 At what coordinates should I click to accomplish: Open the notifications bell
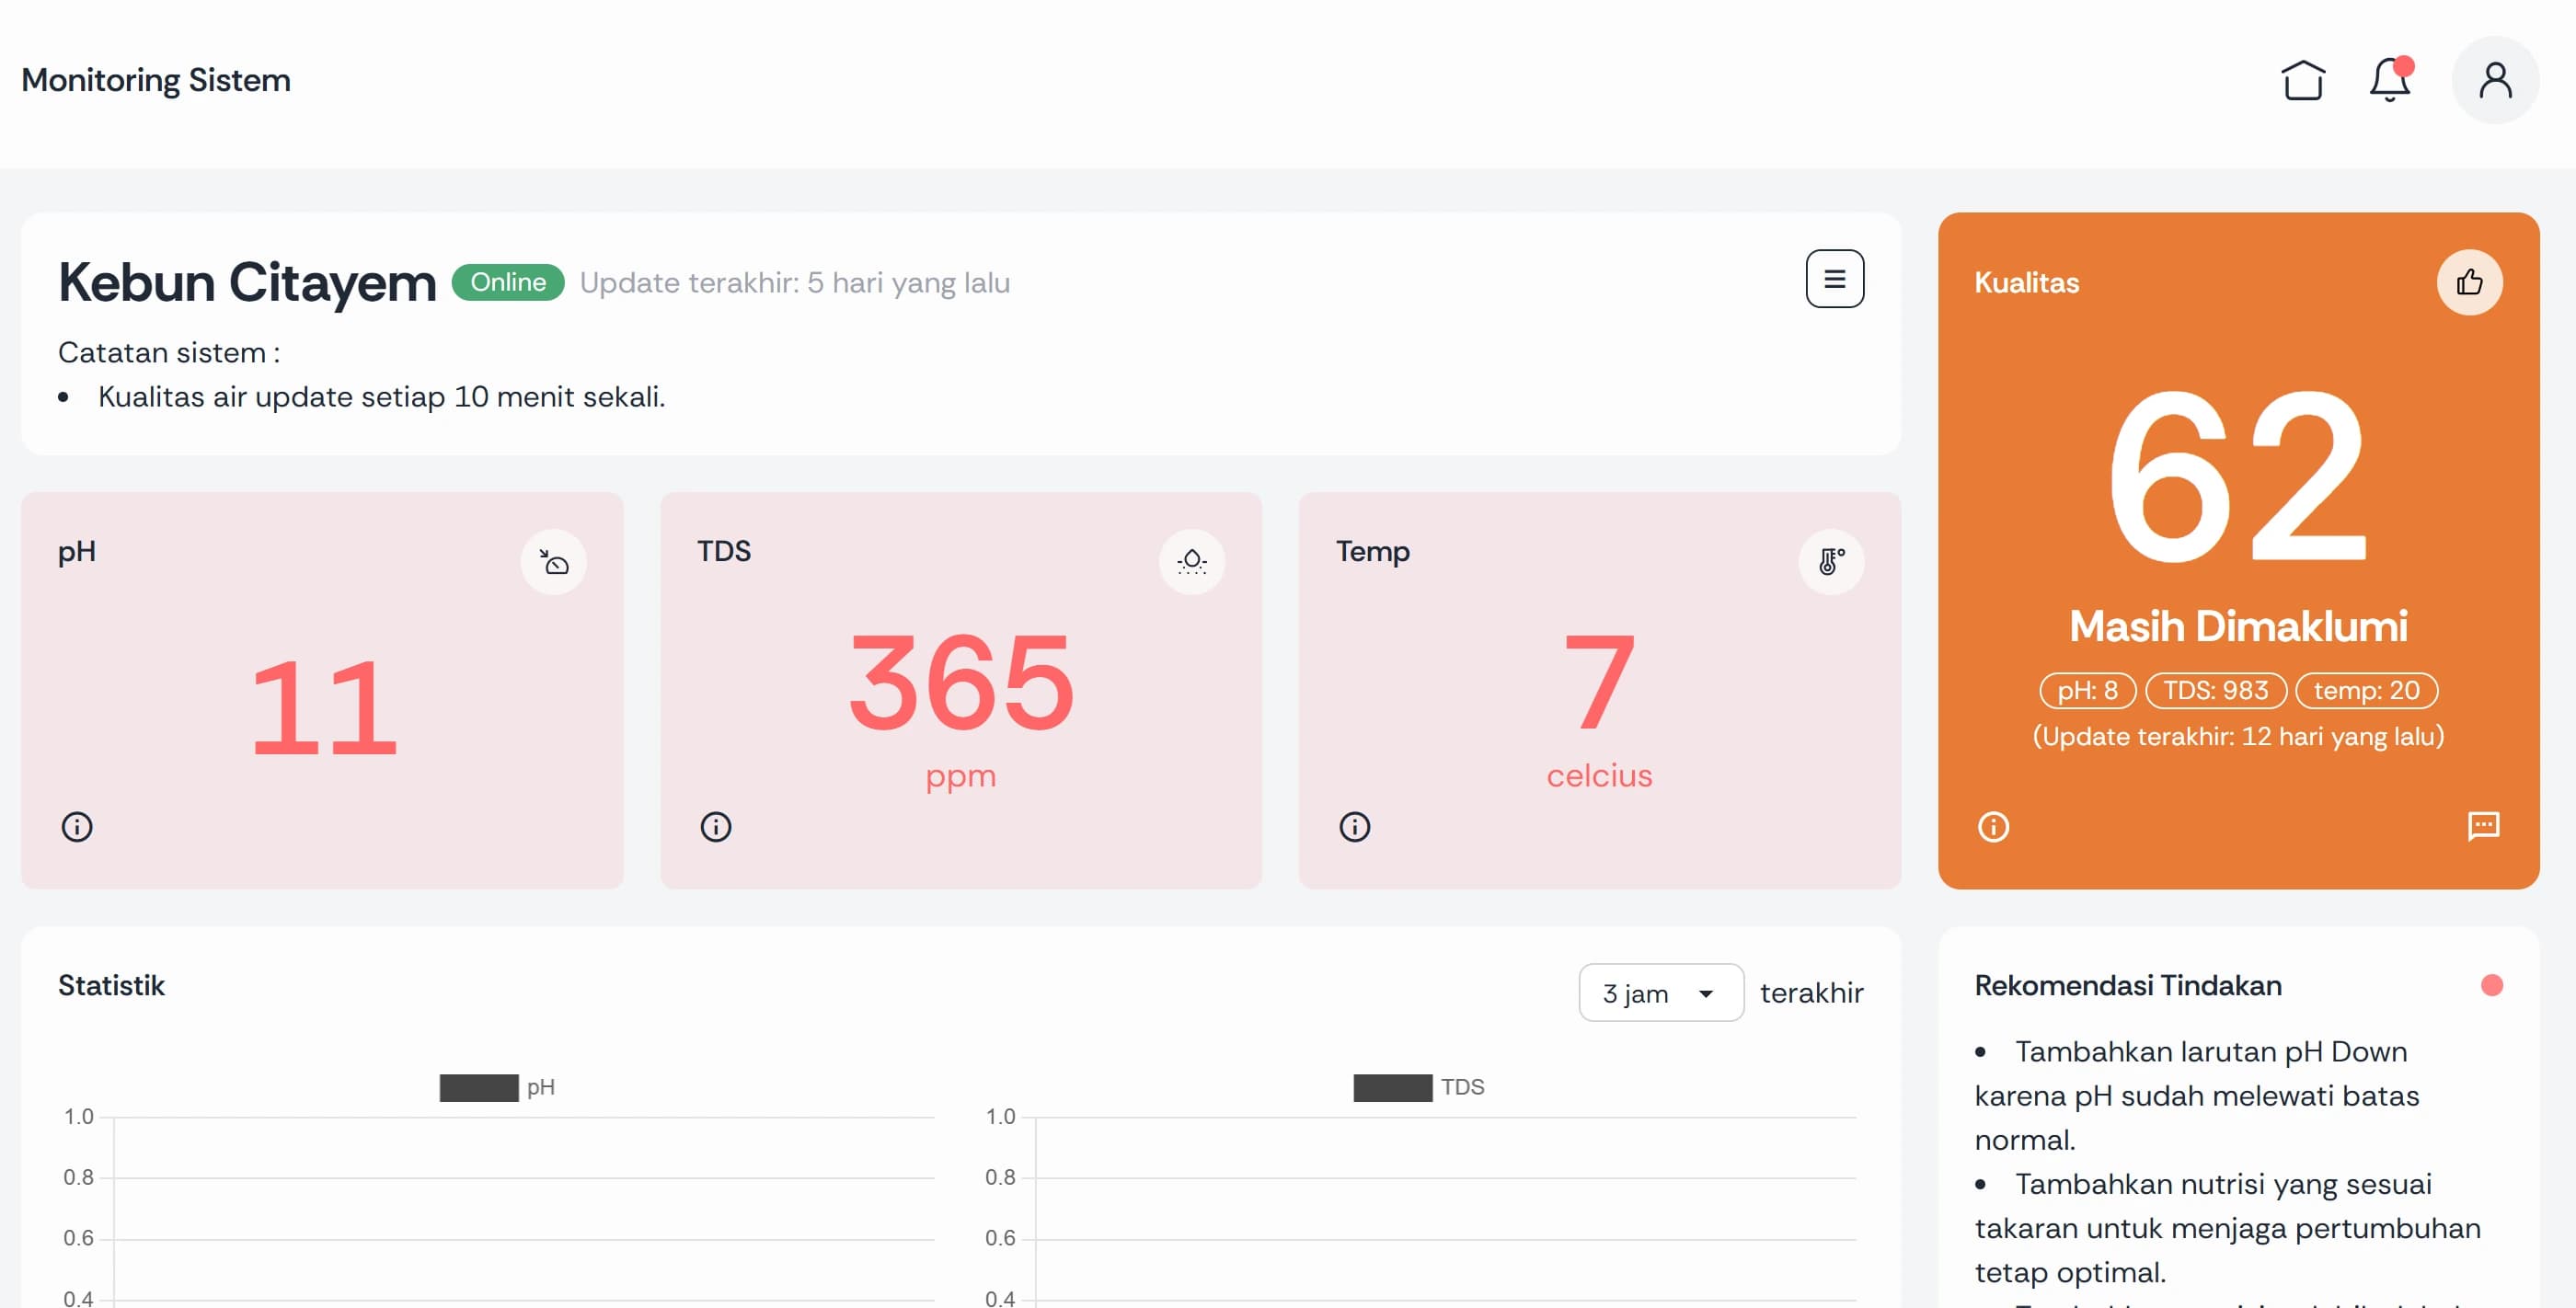(2390, 80)
